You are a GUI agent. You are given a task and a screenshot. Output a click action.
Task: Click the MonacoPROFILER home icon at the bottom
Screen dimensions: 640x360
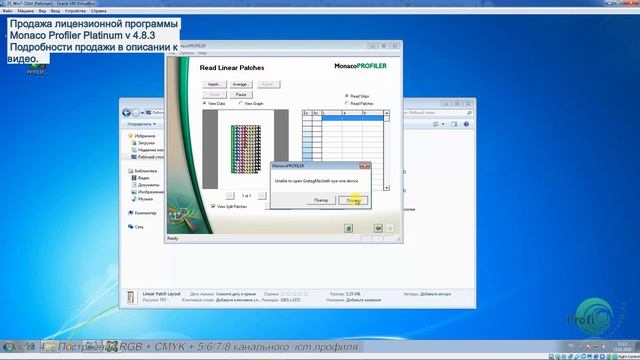[x=348, y=228]
